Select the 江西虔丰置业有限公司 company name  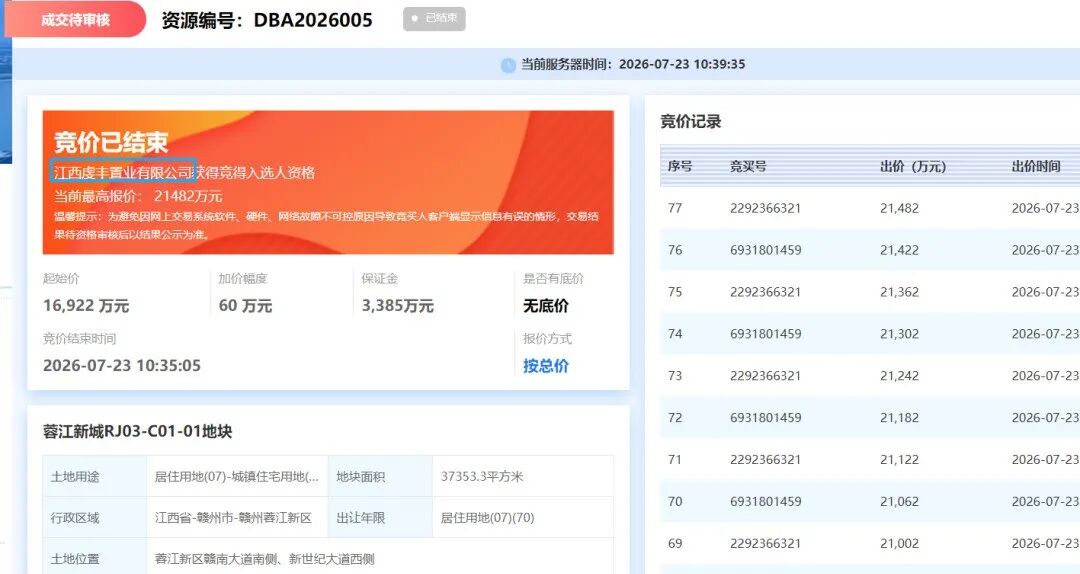pyautogui.click(x=123, y=172)
